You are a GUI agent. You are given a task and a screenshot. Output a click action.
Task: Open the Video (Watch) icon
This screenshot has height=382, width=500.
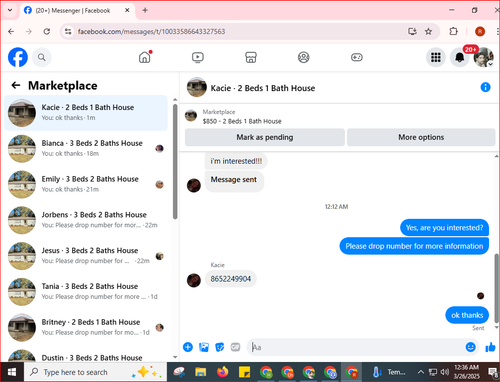tap(198, 57)
